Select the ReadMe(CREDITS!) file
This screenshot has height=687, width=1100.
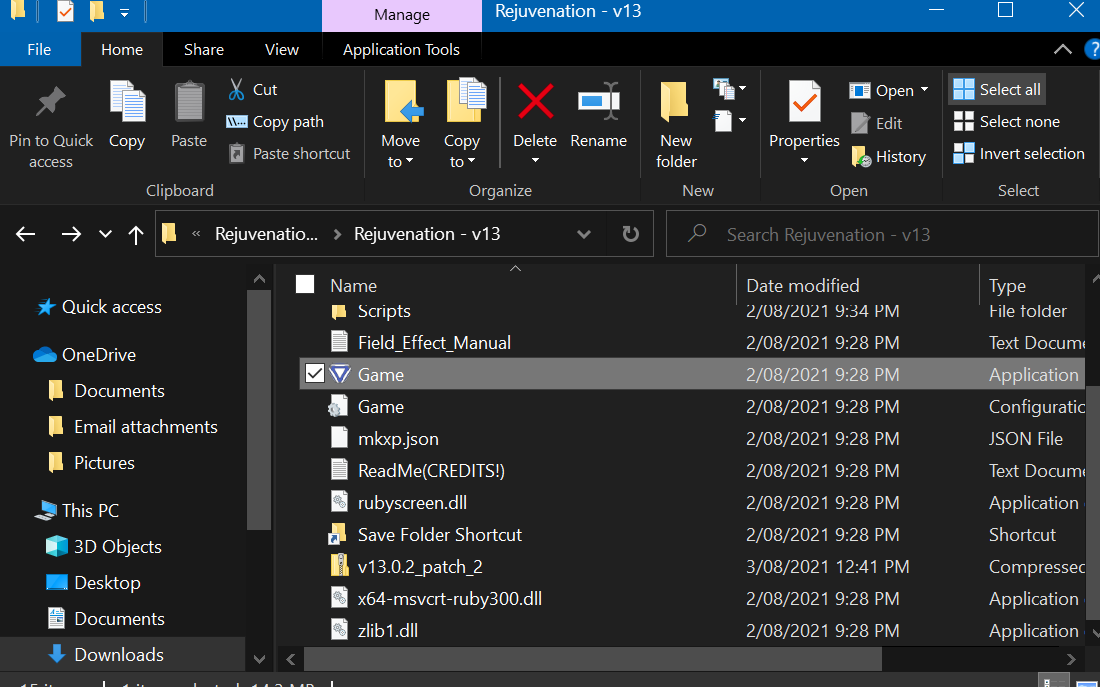pyautogui.click(x=431, y=471)
